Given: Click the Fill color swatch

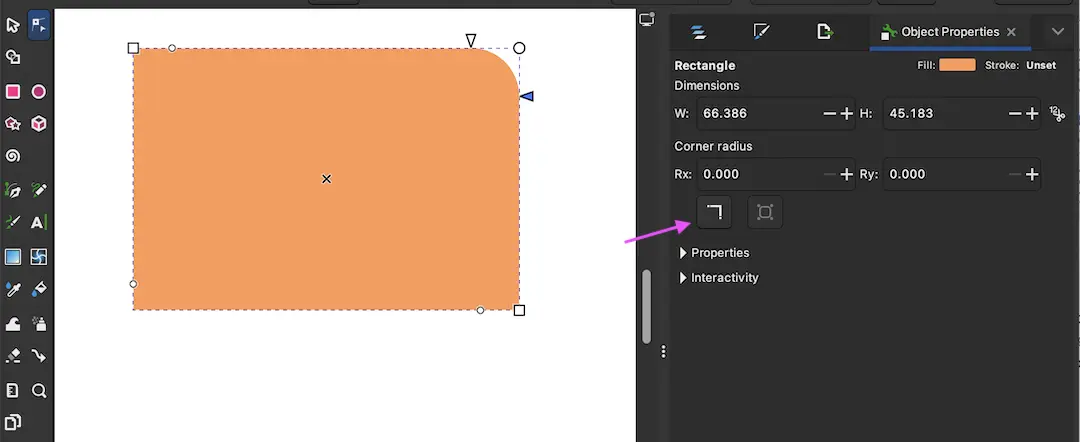Looking at the screenshot, I should point(957,65).
